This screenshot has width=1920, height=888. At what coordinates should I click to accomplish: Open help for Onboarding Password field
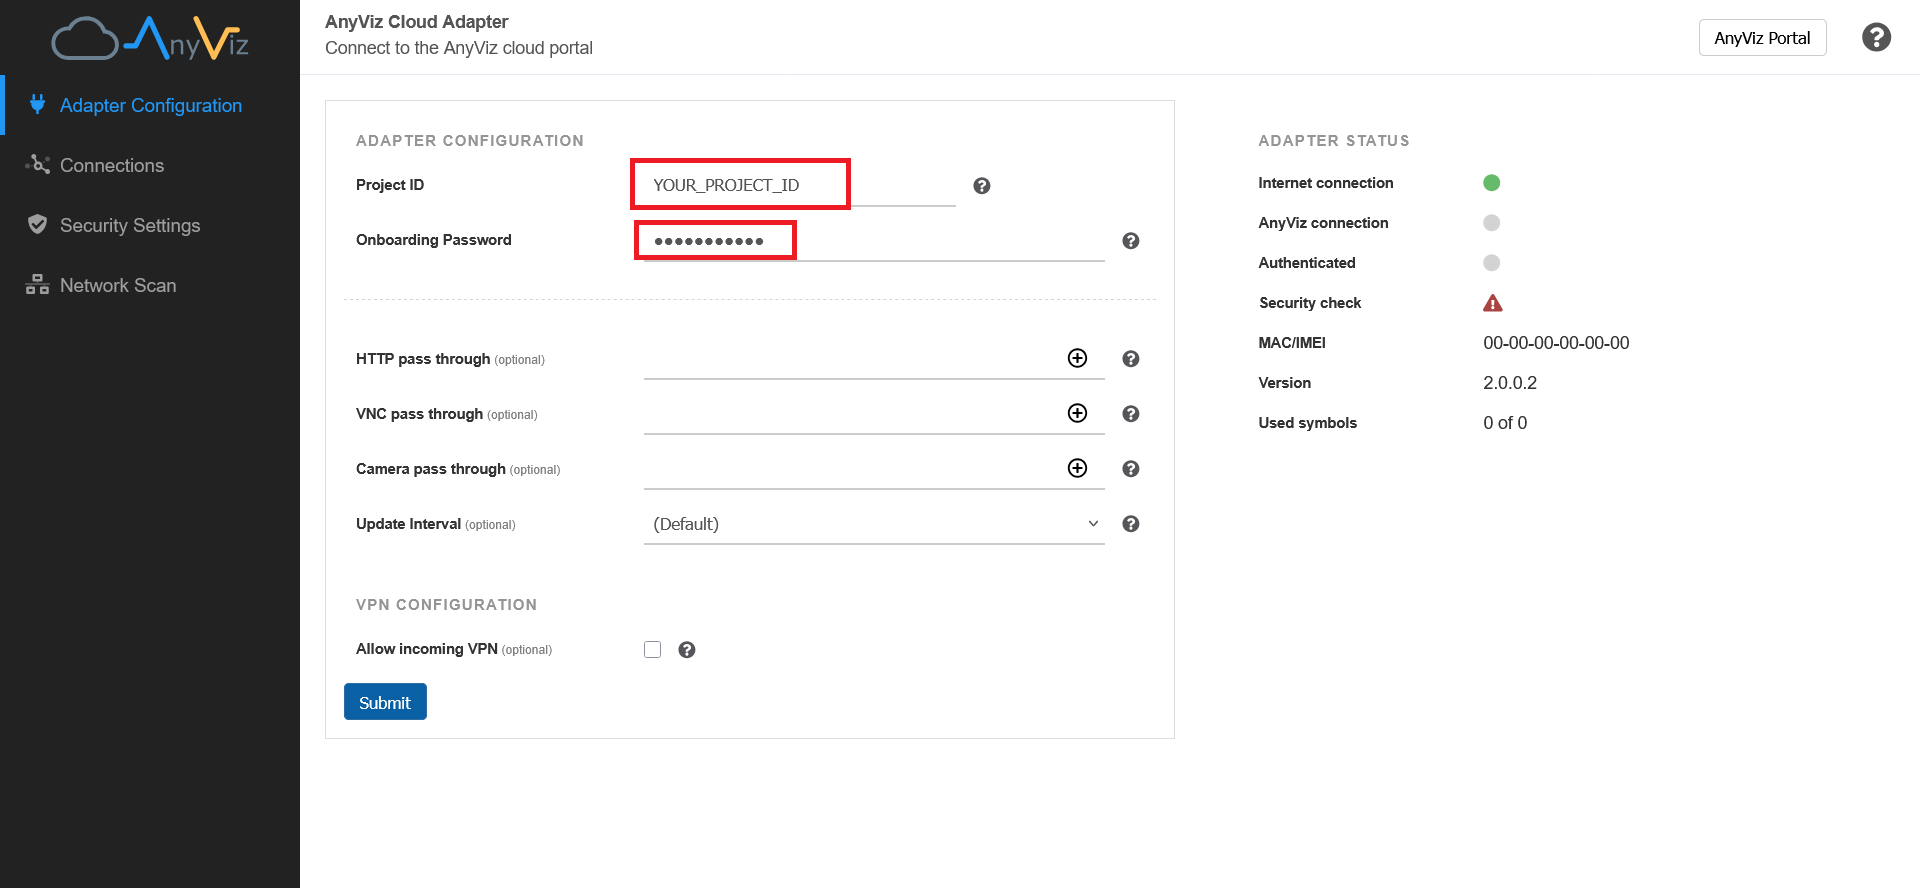(x=1131, y=240)
